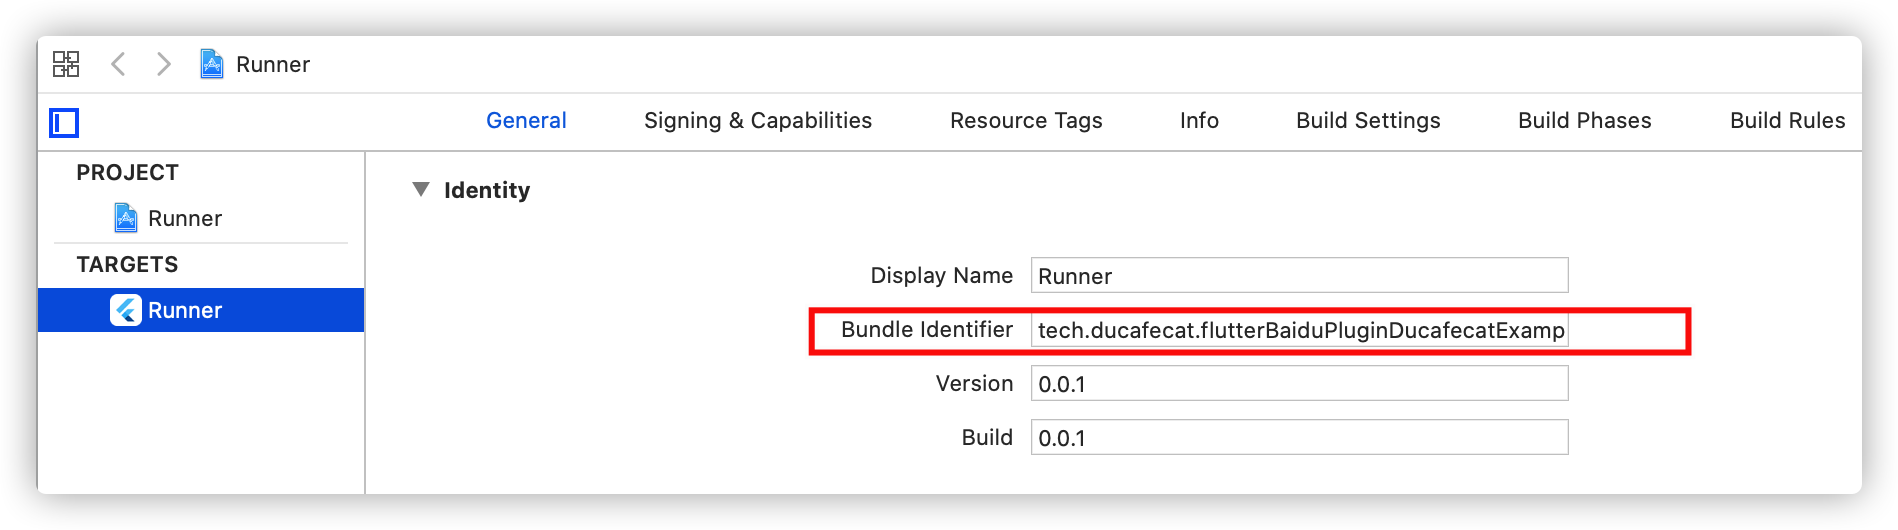Open the Build Settings tab
The width and height of the screenshot is (1898, 530).
point(1368,120)
